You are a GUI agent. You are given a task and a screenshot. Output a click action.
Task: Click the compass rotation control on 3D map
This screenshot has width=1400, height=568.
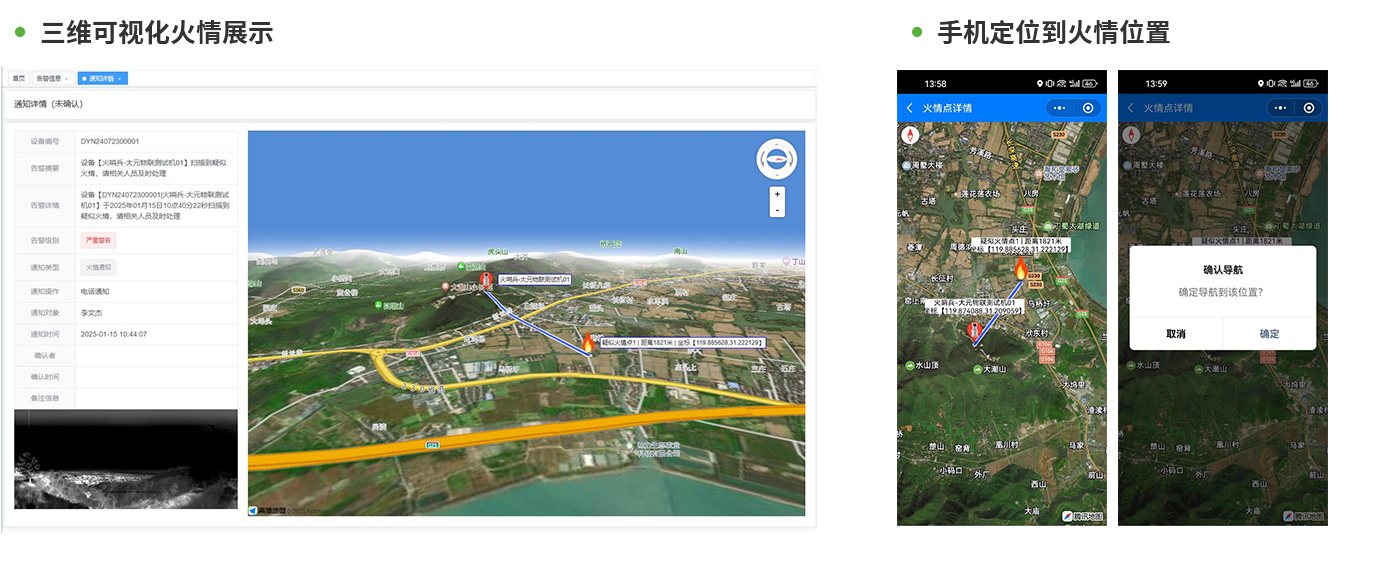(776, 158)
